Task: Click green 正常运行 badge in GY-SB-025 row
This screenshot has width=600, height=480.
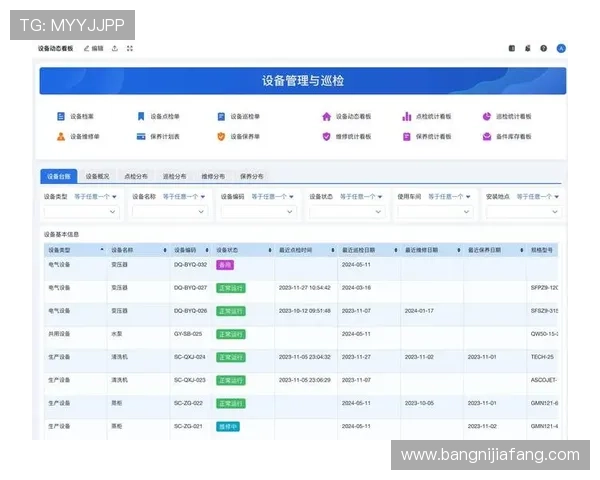Action: [x=231, y=335]
